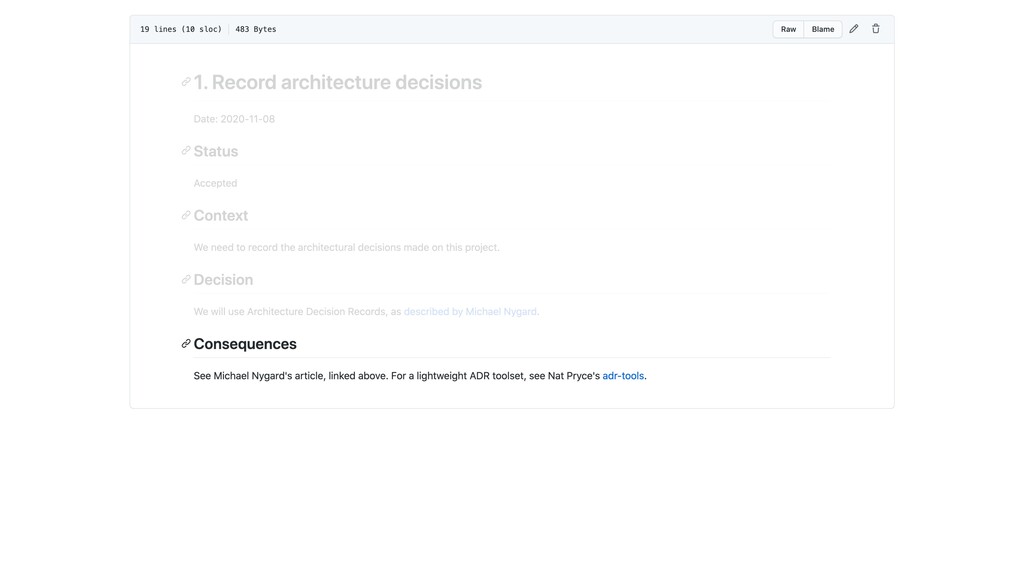Click the 'Accepted' status text
The height and width of the screenshot is (576, 1024).
pos(215,183)
